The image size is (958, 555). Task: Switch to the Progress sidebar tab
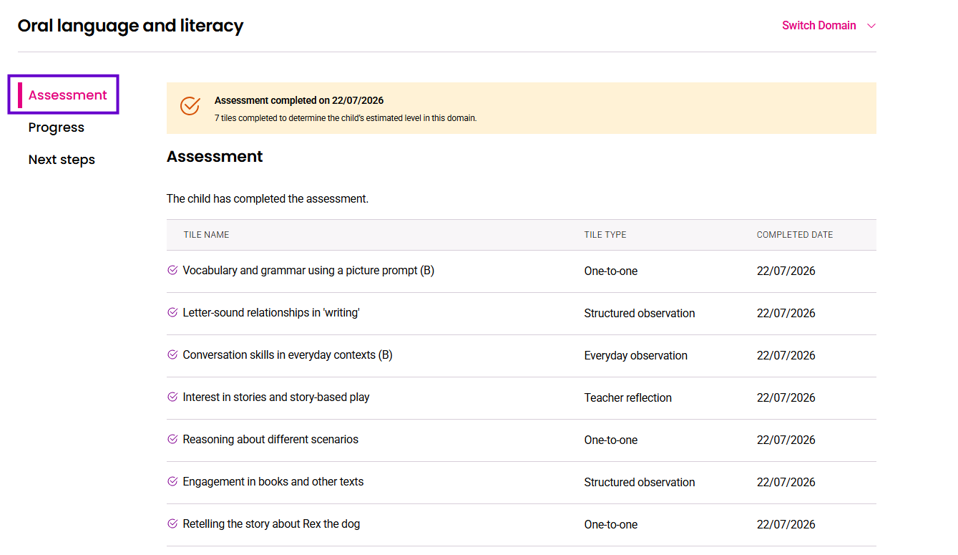[x=56, y=127]
